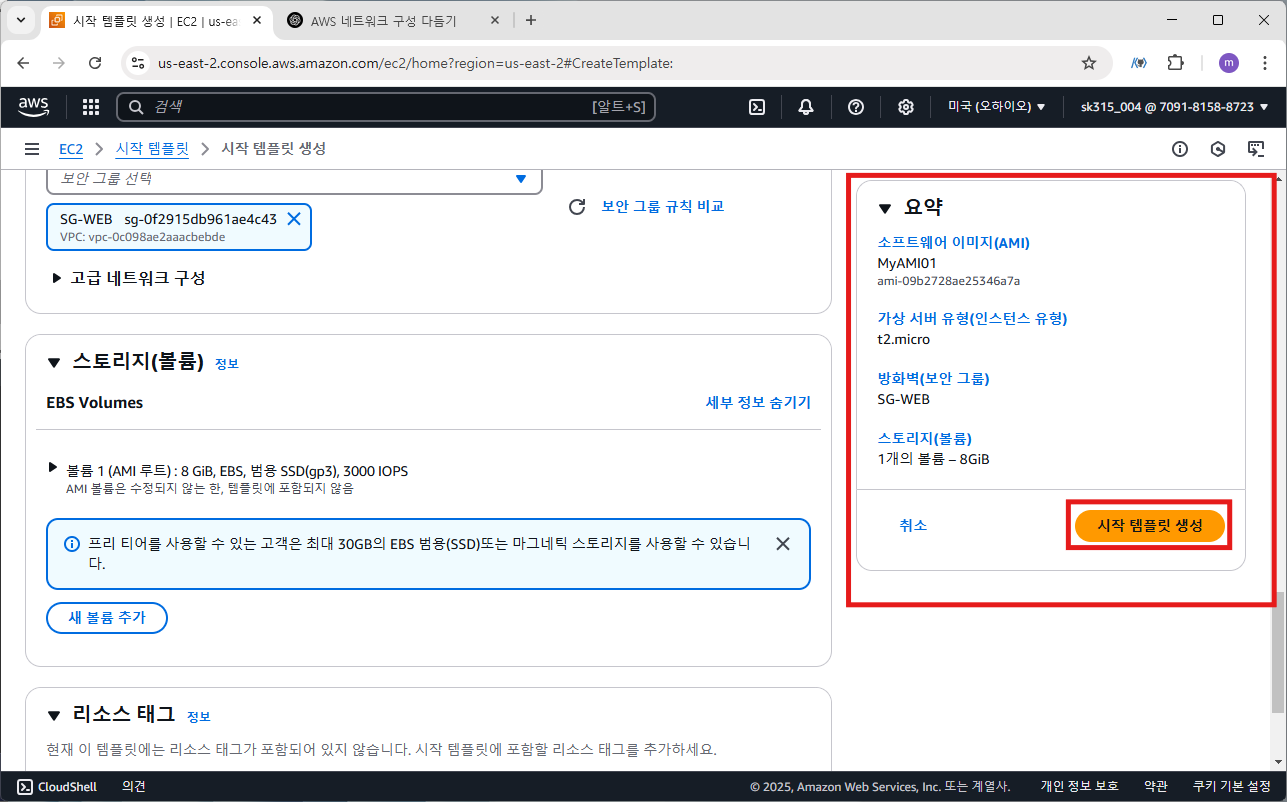Open 정보 link next to 스토리지(볼륨)

[x=227, y=364]
